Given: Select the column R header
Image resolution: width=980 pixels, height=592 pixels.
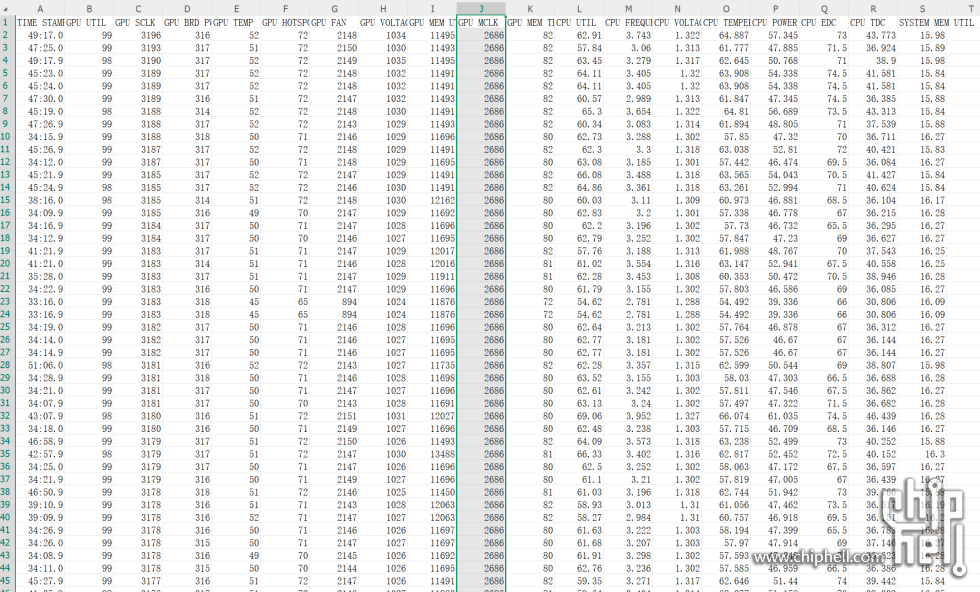Looking at the screenshot, I should click(x=873, y=9).
